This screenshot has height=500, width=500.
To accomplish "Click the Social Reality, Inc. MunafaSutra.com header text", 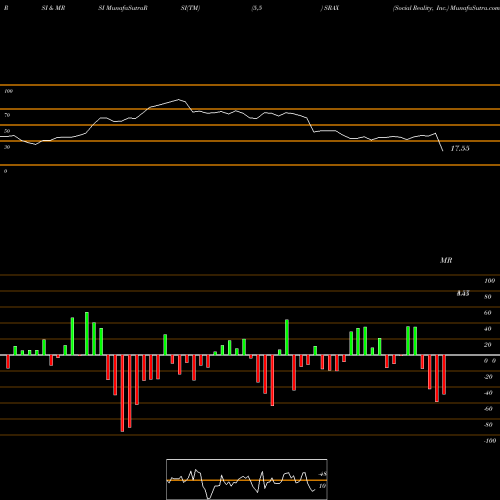I will click(x=446, y=8).
